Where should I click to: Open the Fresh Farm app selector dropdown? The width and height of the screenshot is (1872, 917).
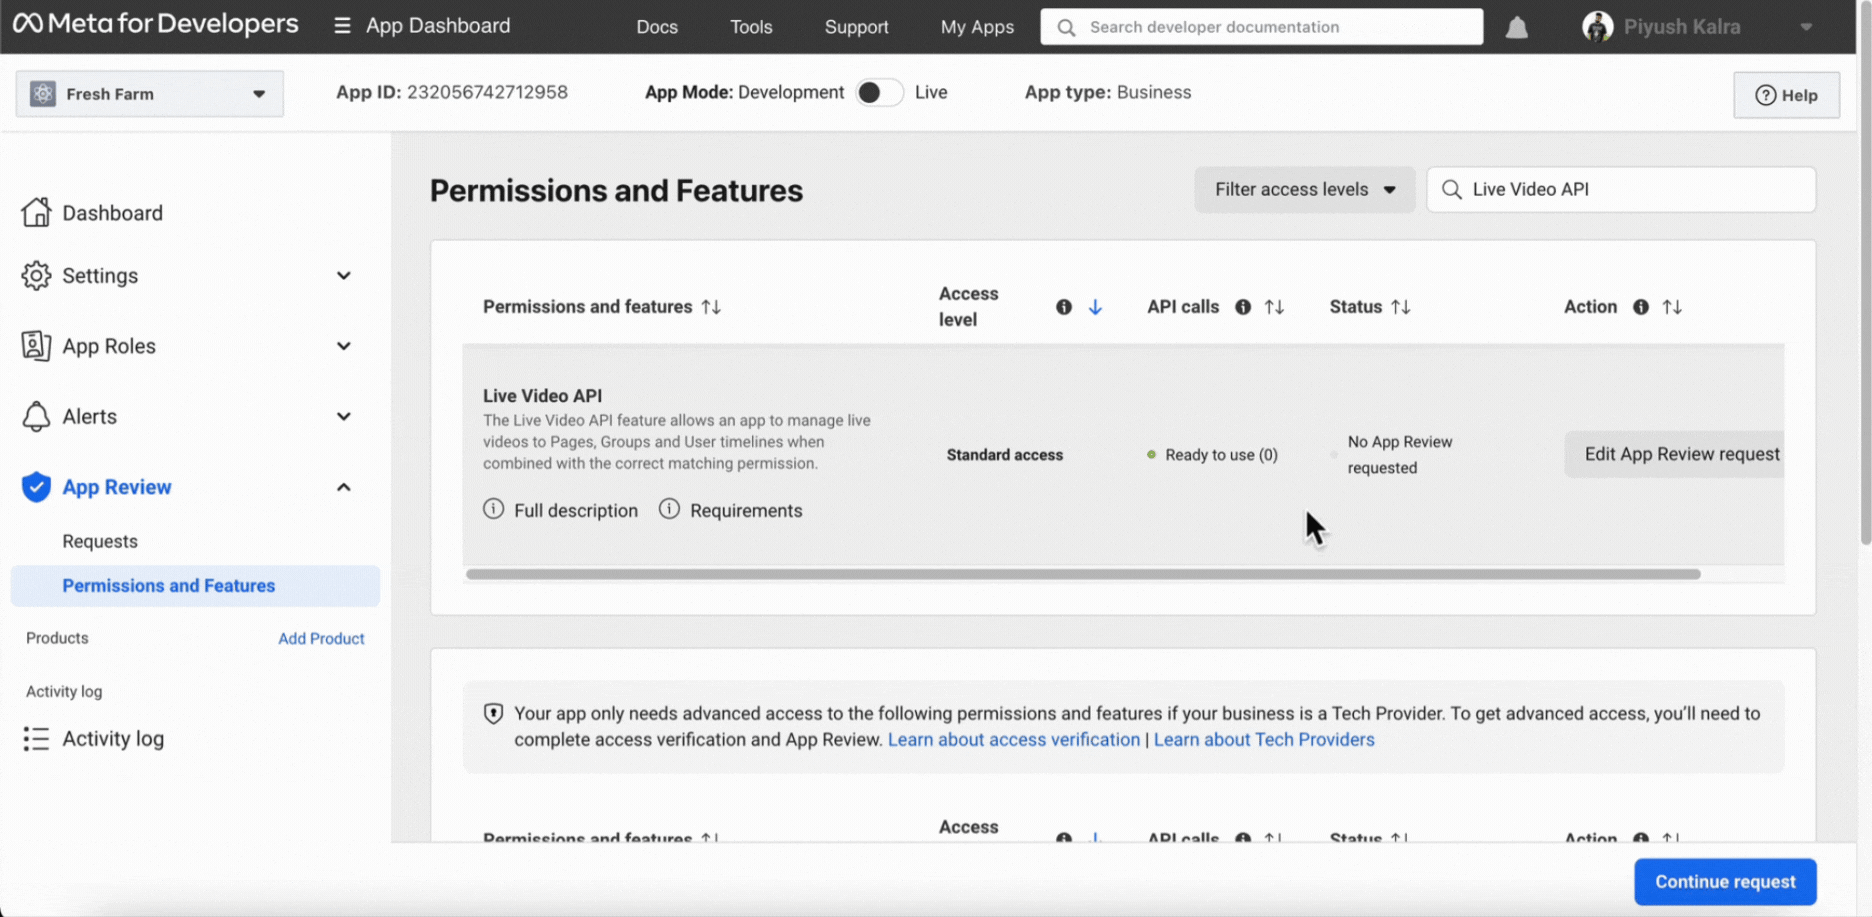pyautogui.click(x=149, y=94)
